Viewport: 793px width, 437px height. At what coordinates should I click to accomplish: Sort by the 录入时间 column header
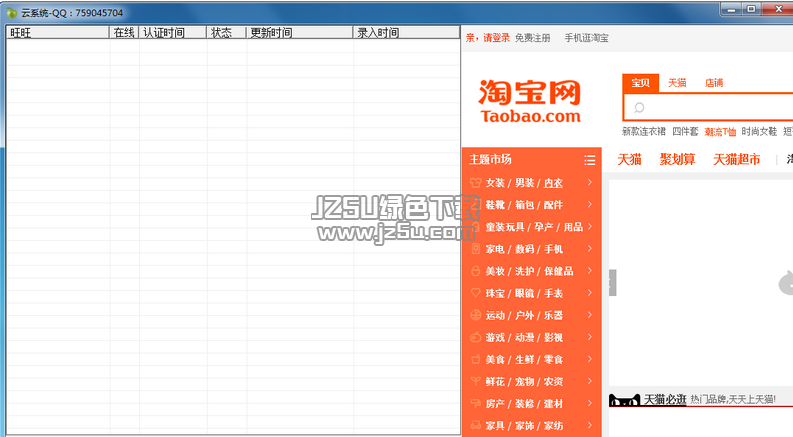point(406,33)
